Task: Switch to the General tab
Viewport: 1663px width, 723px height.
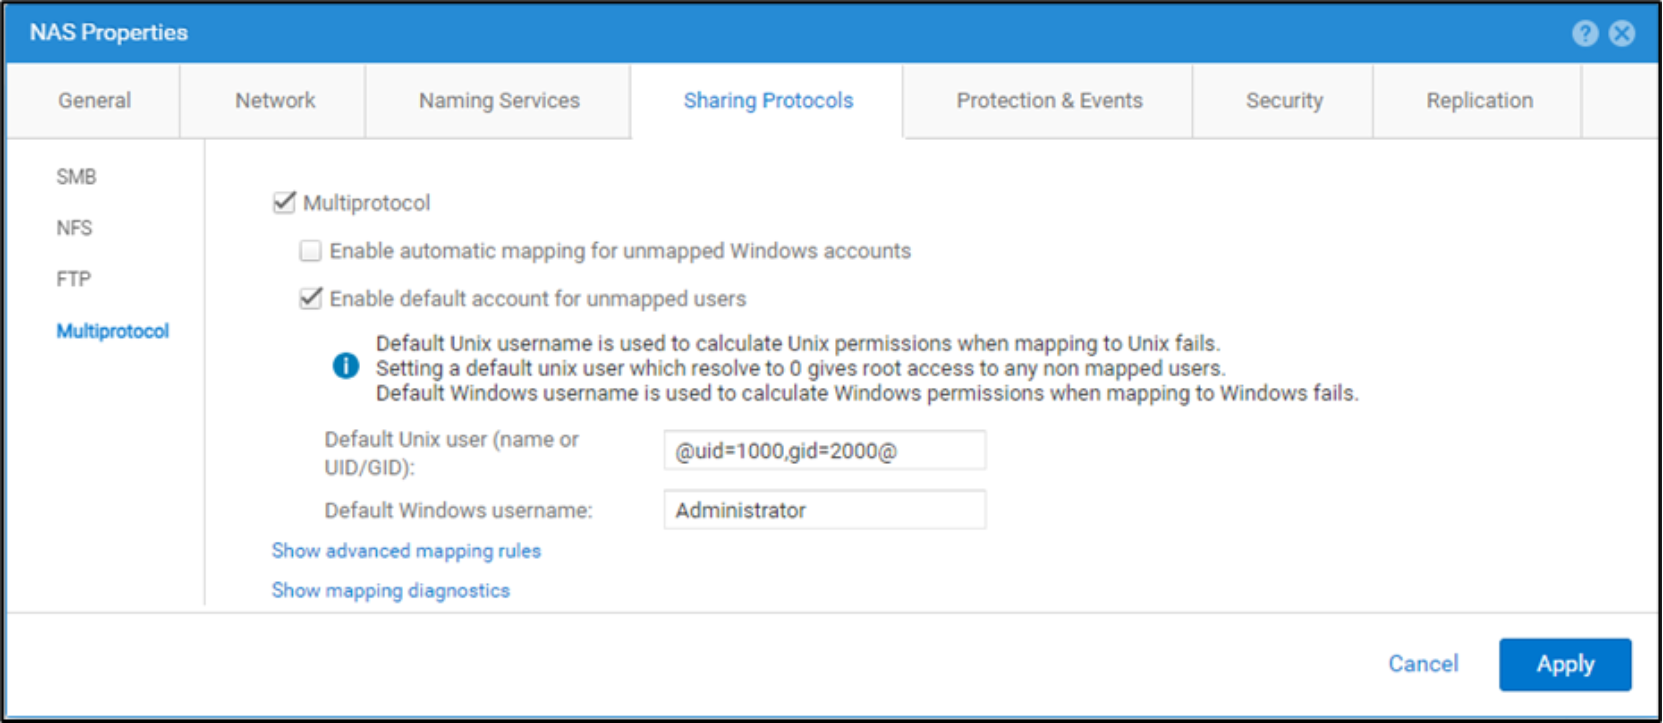Action: point(94,100)
